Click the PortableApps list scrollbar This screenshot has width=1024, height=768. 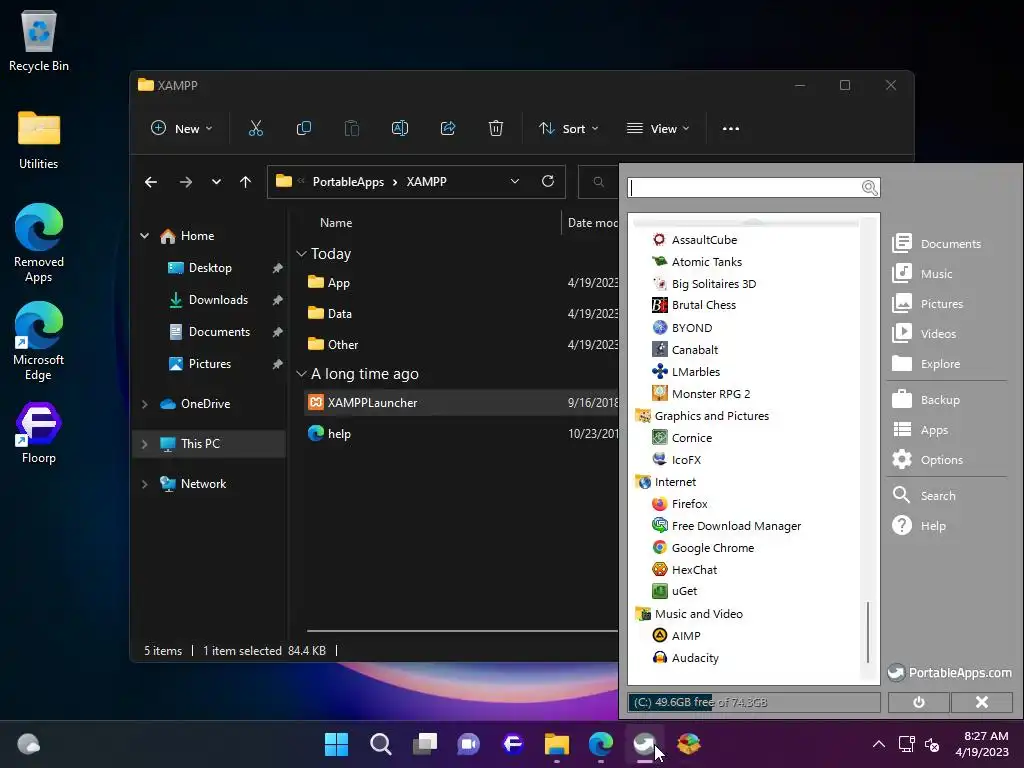(868, 632)
